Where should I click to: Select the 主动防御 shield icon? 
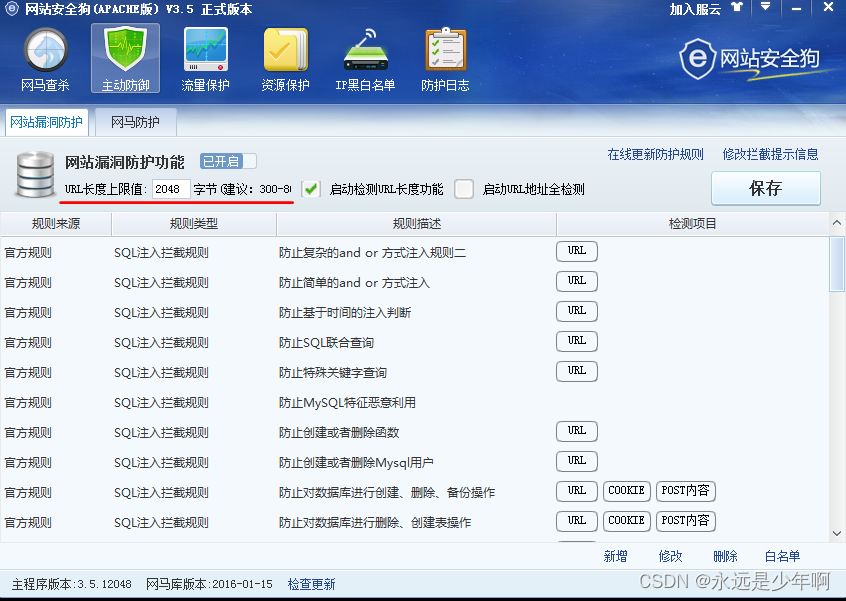tap(125, 58)
